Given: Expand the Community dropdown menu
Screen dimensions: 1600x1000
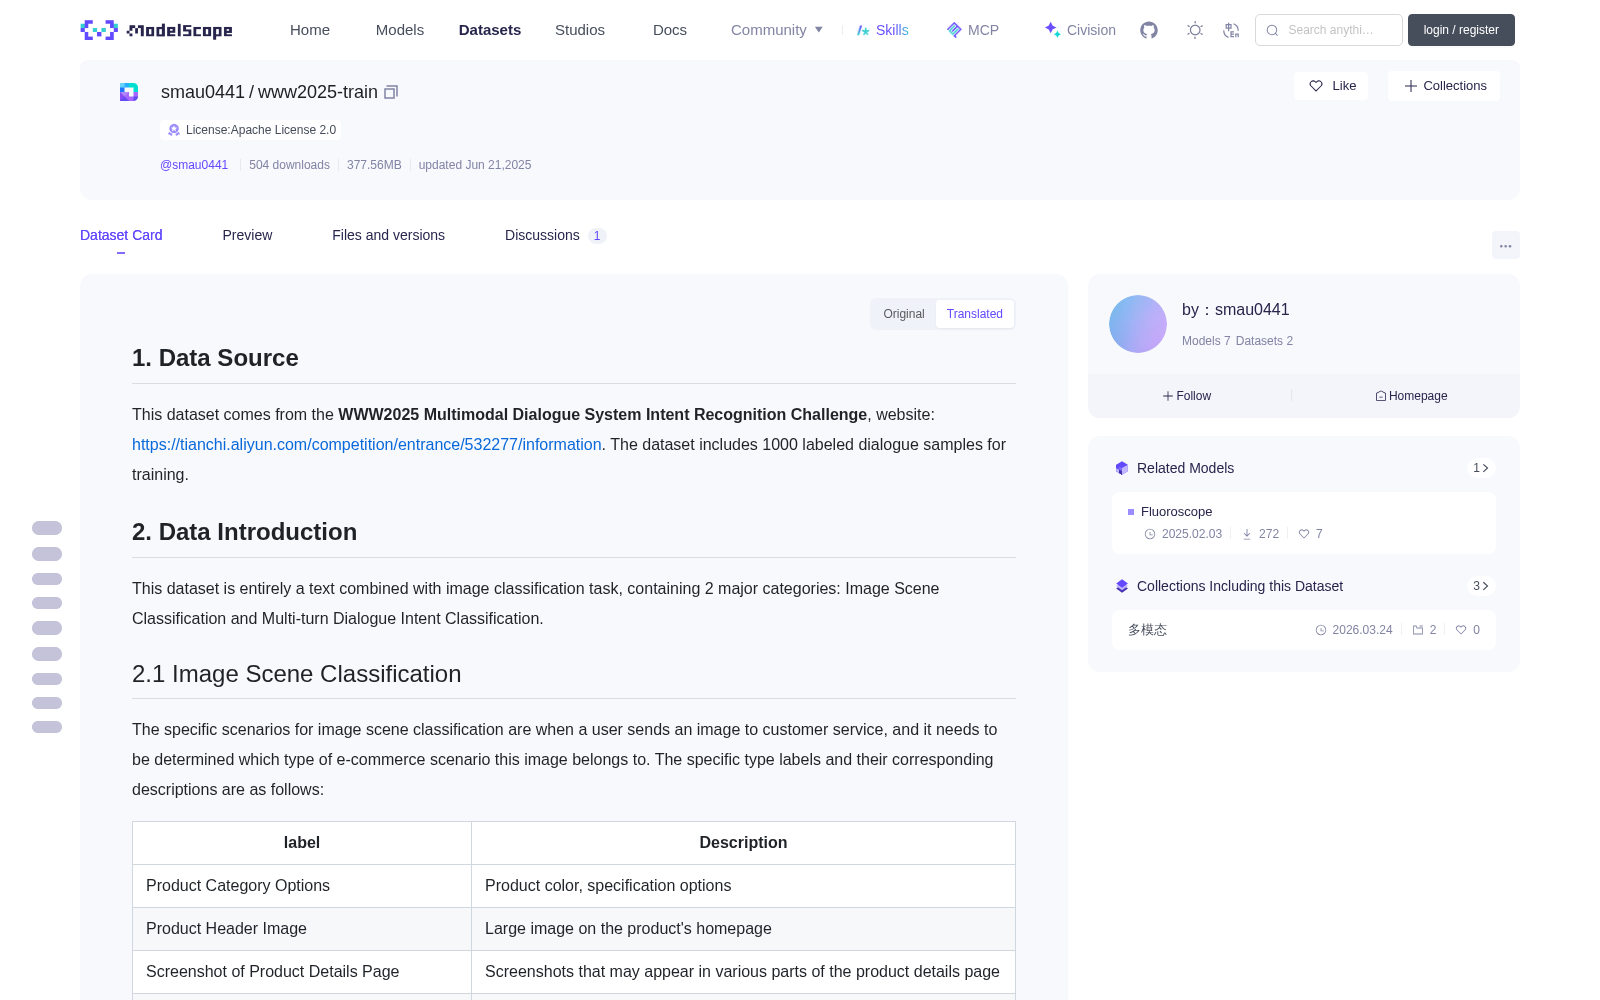Looking at the screenshot, I should 777,30.
